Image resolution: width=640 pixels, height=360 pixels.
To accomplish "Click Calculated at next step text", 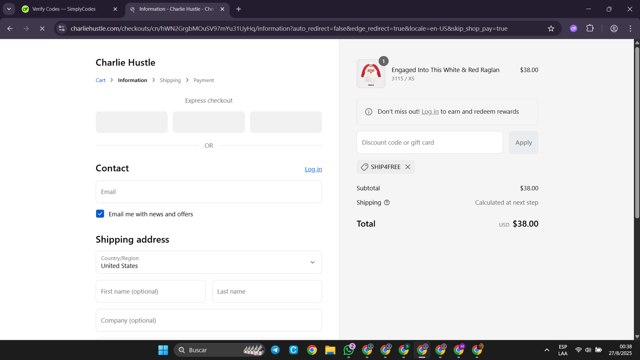I will pyautogui.click(x=507, y=202).
